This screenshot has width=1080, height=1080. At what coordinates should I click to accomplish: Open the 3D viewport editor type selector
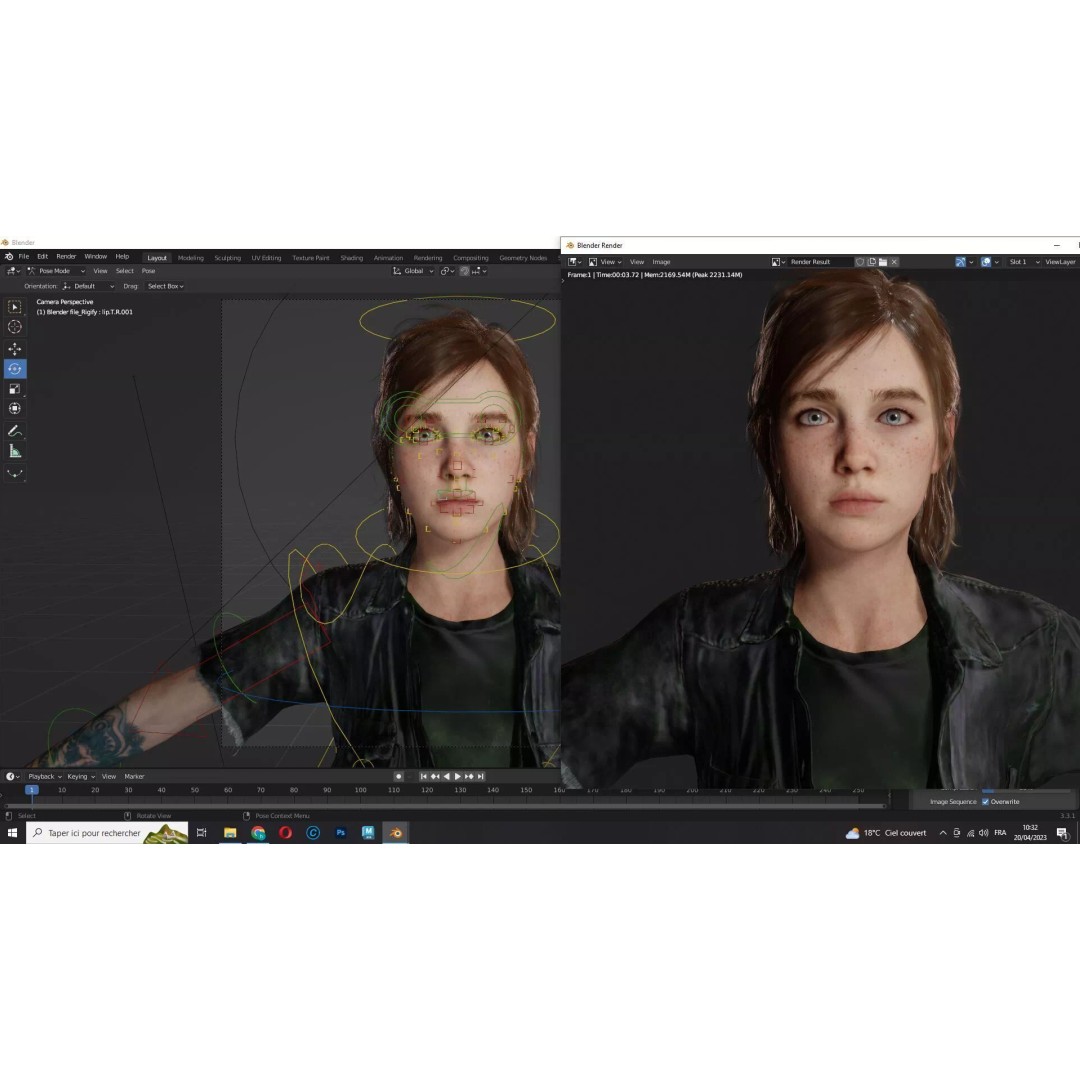coord(13,271)
